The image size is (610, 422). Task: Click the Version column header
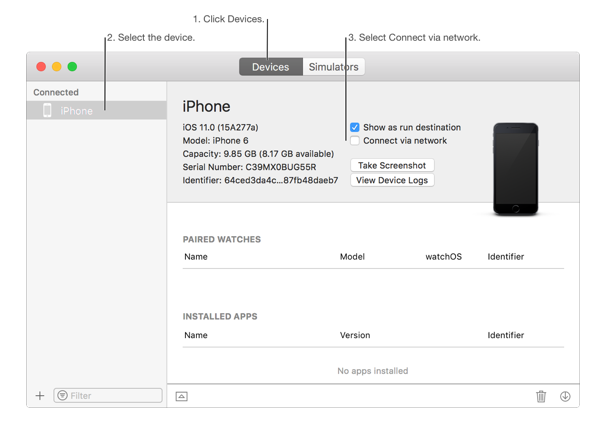[355, 335]
